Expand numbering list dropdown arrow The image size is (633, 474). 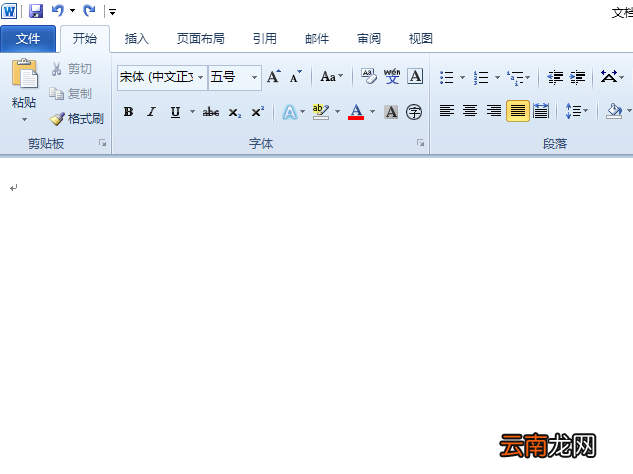pyautogui.click(x=497, y=77)
